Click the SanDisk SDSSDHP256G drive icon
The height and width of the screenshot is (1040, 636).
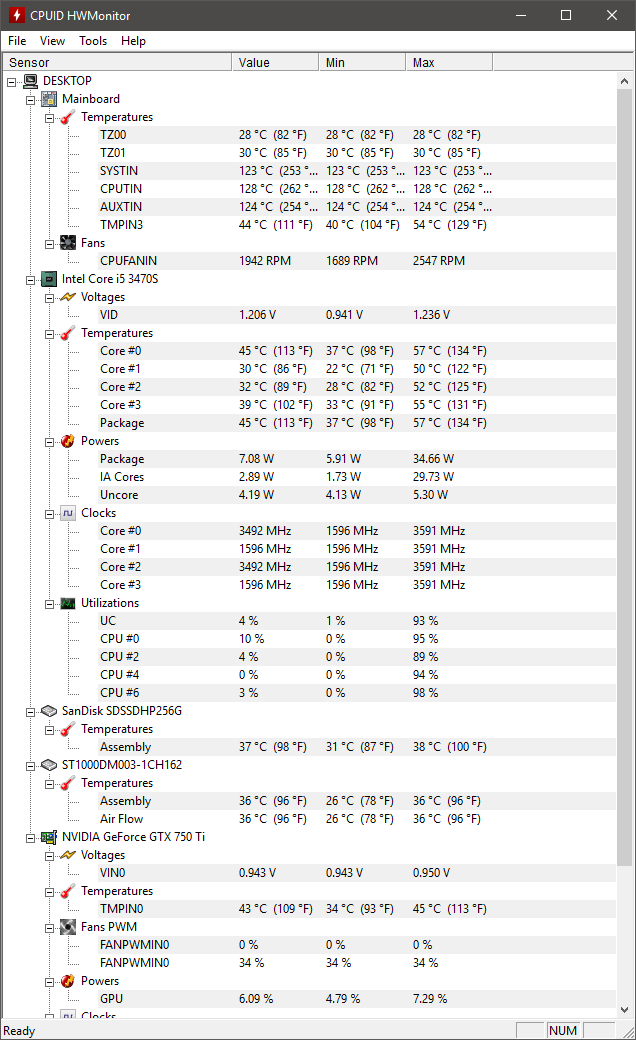click(49, 711)
